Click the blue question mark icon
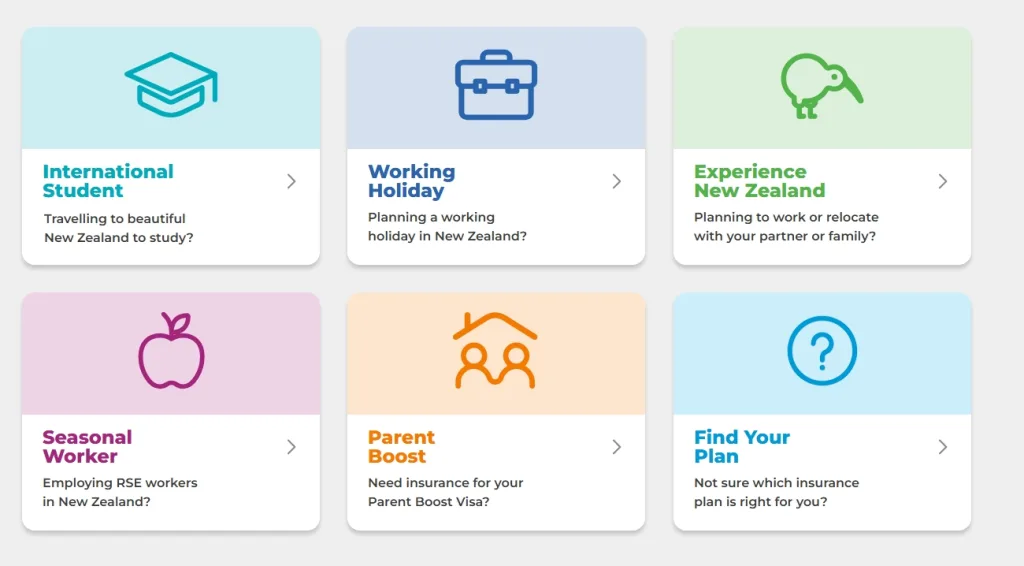This screenshot has width=1024, height=566. click(x=822, y=351)
